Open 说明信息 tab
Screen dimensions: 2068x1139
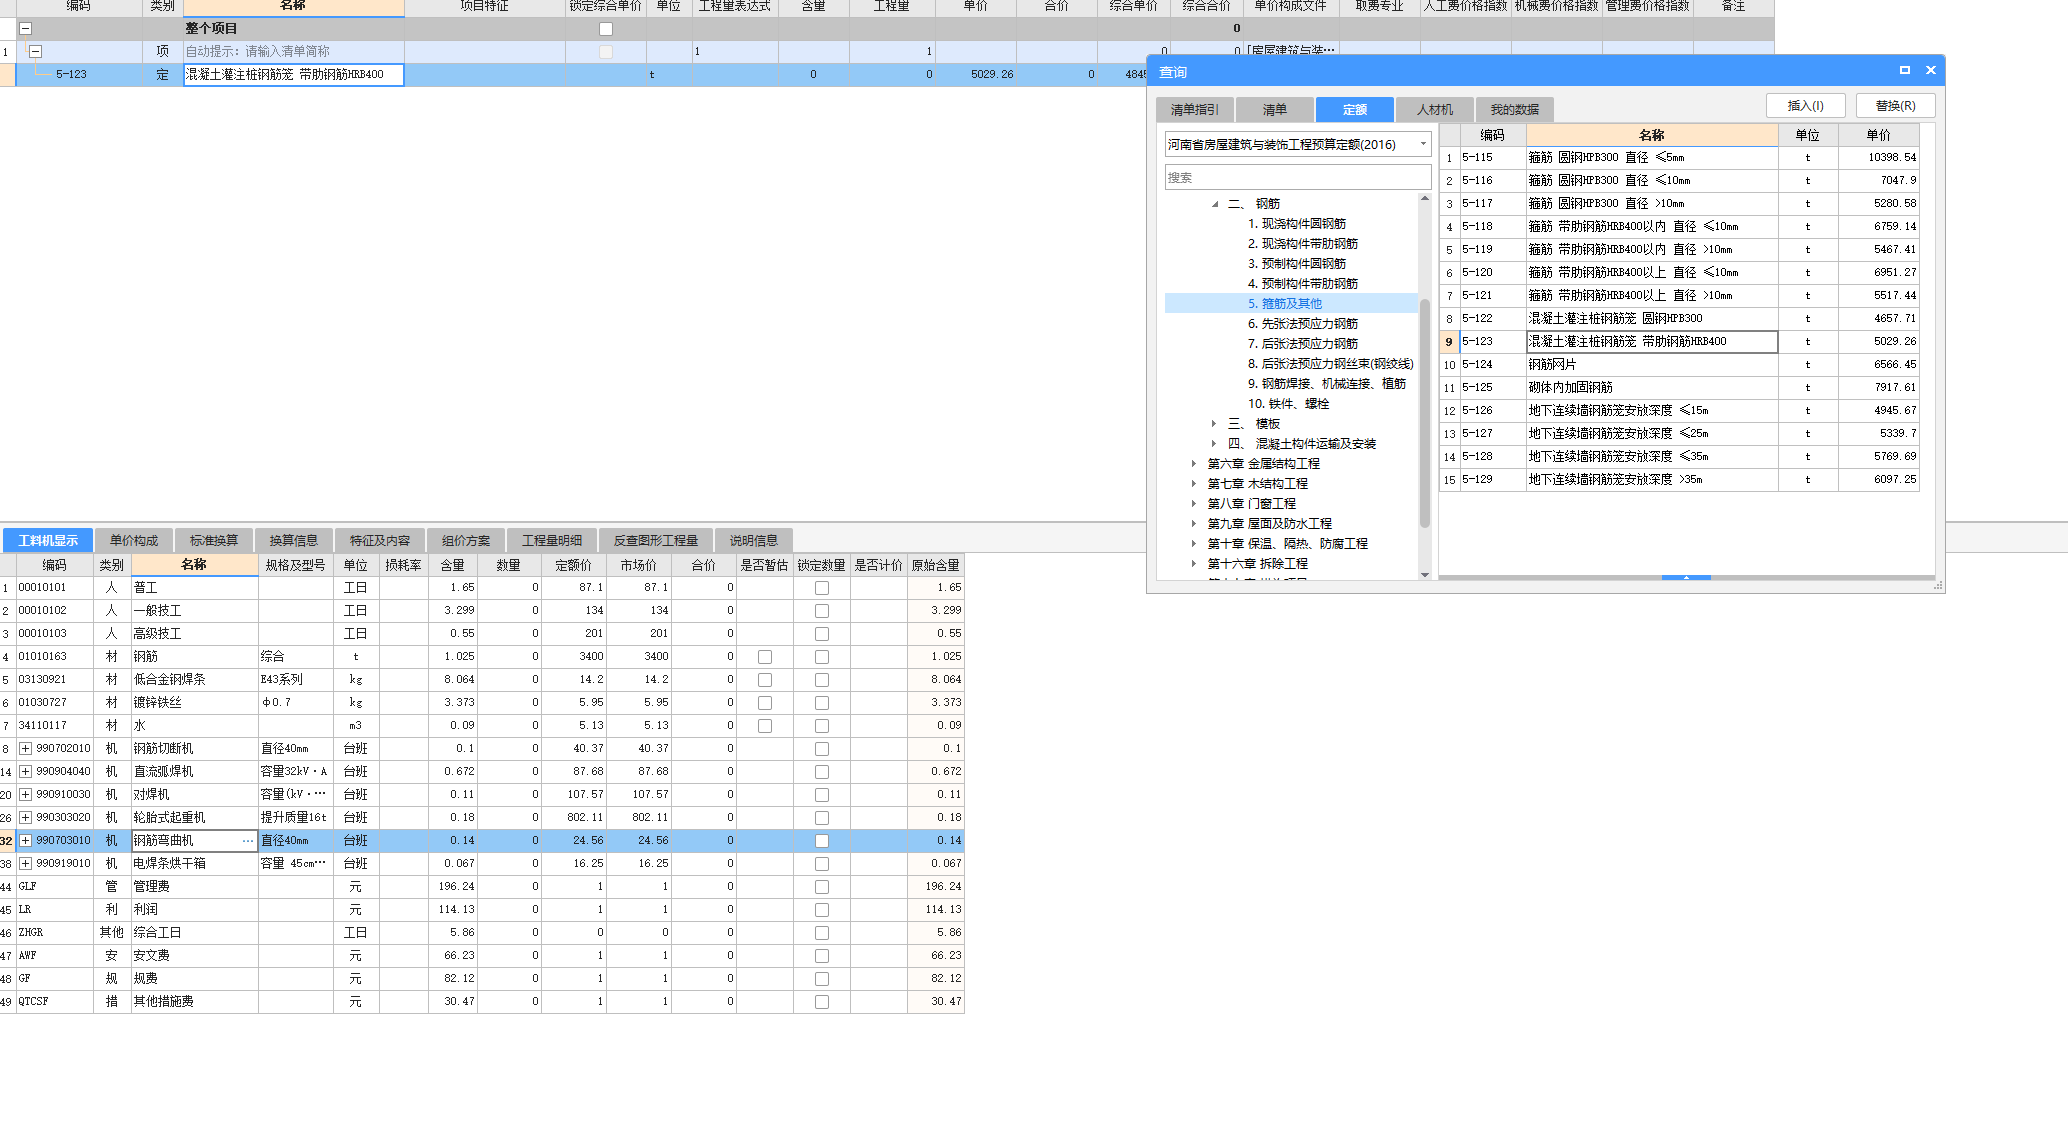coord(754,541)
